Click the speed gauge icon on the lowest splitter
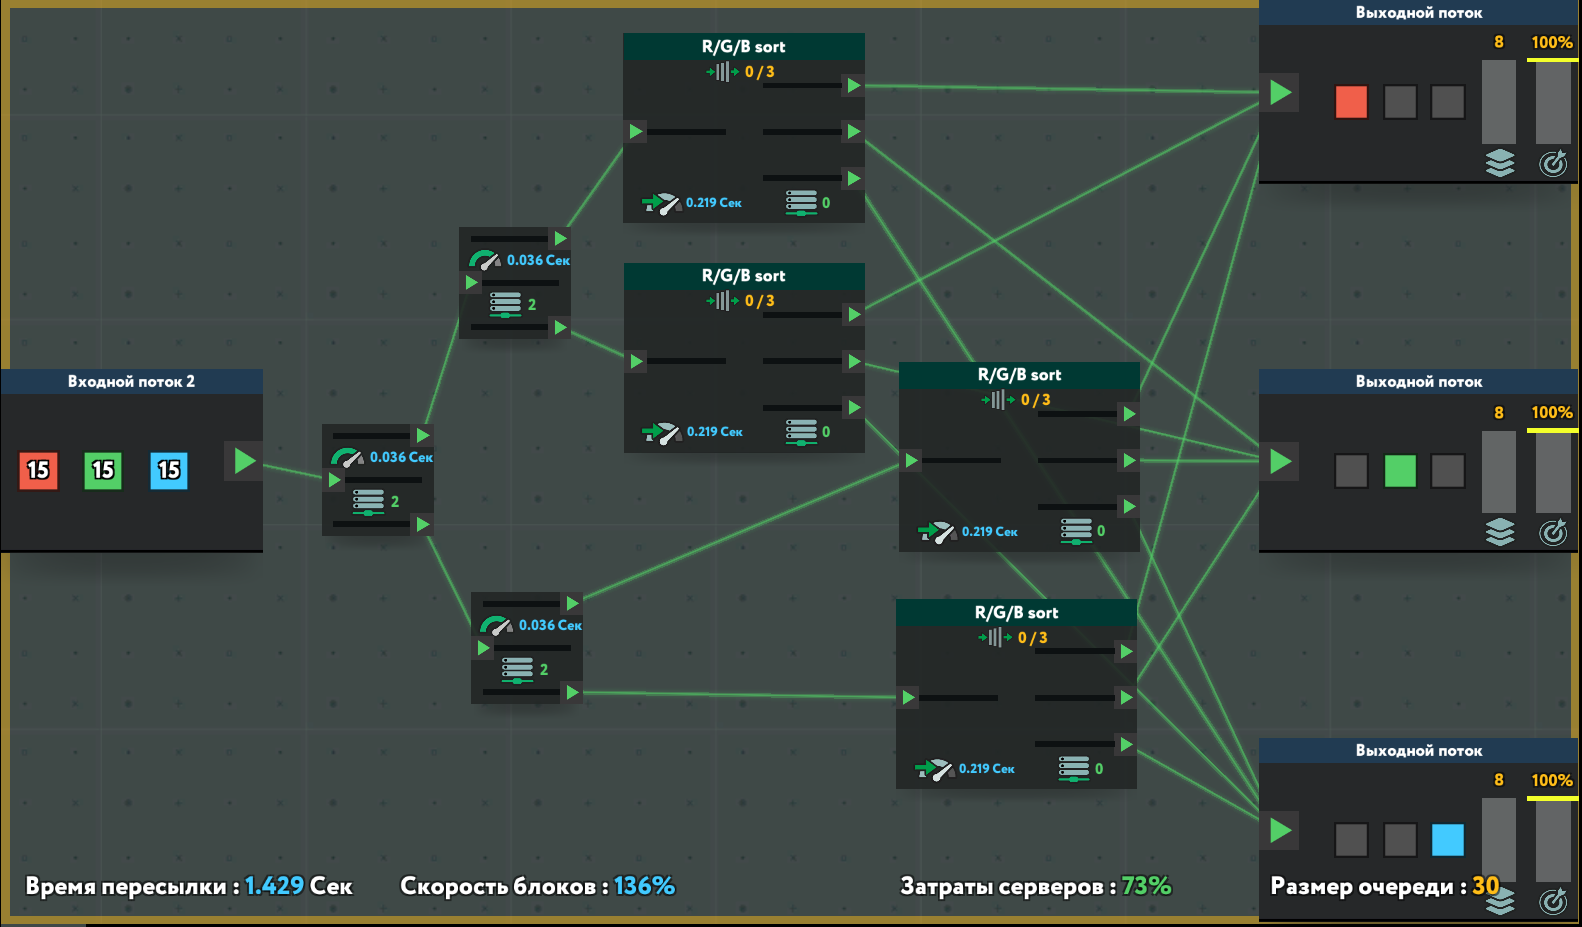This screenshot has width=1582, height=927. [x=496, y=626]
